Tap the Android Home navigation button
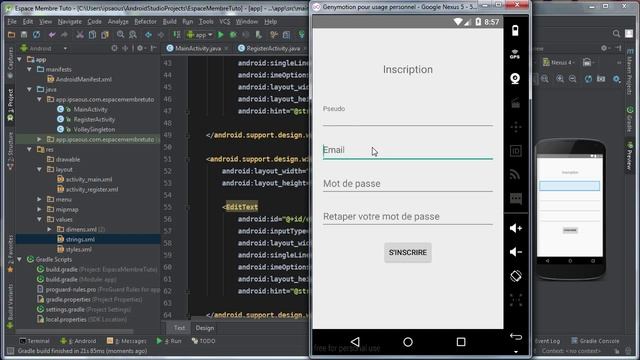The image size is (640, 360). [408, 342]
